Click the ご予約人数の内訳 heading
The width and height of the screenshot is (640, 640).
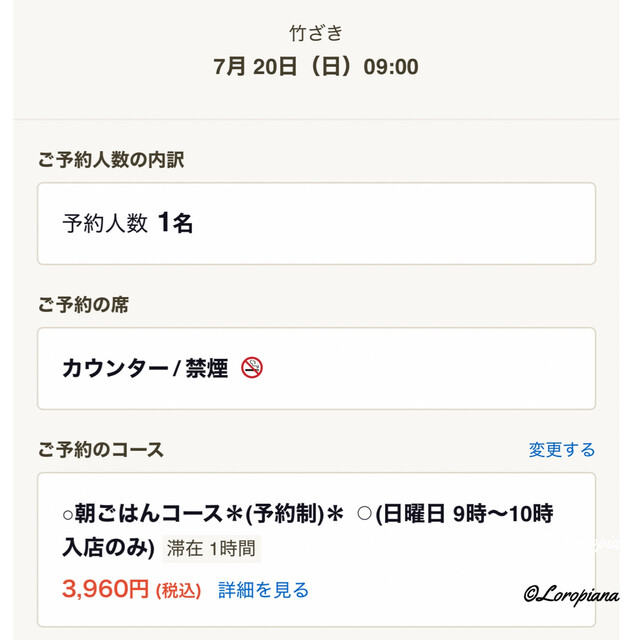[111, 159]
